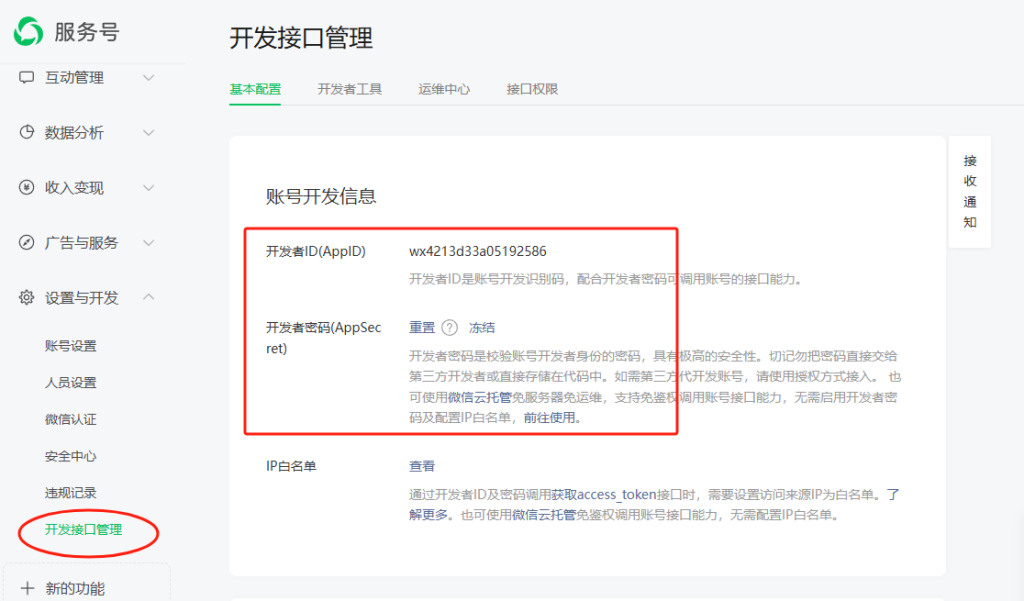The image size is (1024, 601).
Task: Click the 互动管理 menu label
Action: (74, 78)
